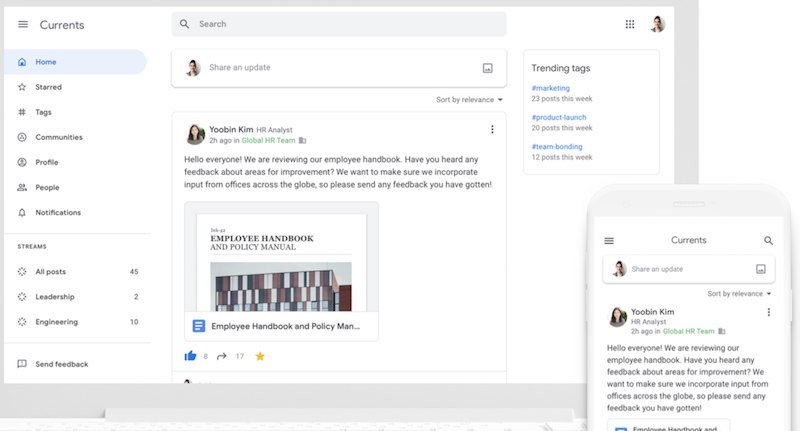Open Global HR Team link in phone post
800x431 pixels.
click(x=688, y=332)
